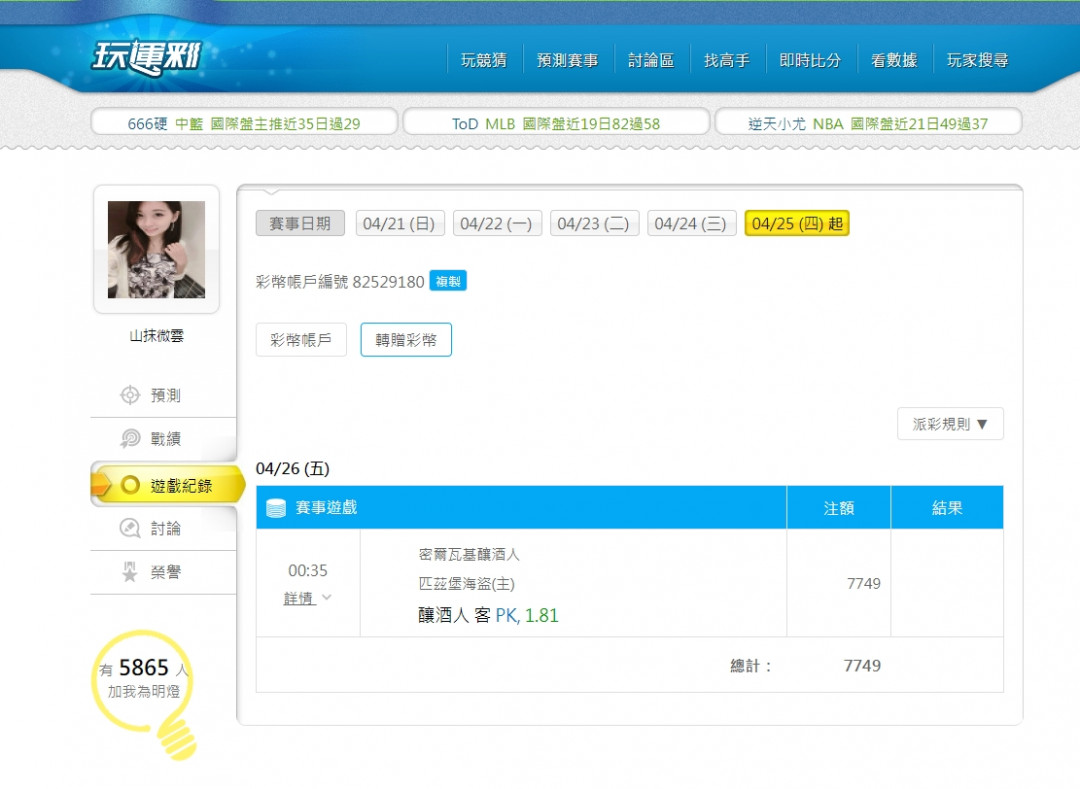Open the 戰績 sidebar section
Image resolution: width=1080 pixels, height=789 pixels.
tap(163, 439)
